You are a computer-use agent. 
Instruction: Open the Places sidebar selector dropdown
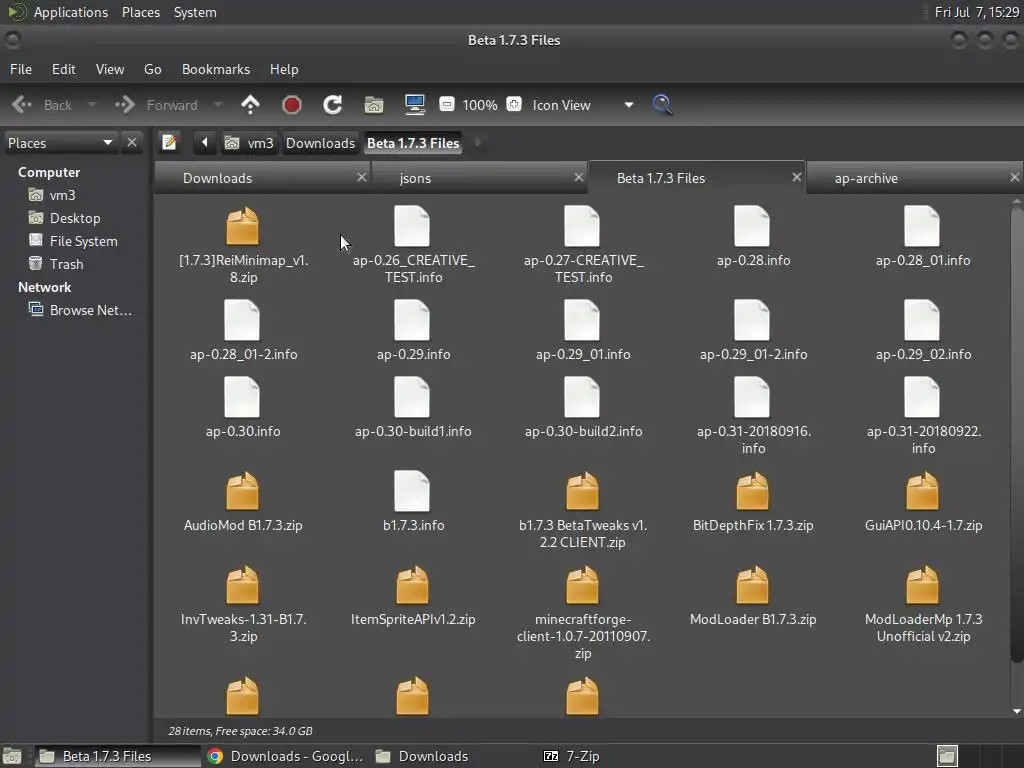point(60,142)
